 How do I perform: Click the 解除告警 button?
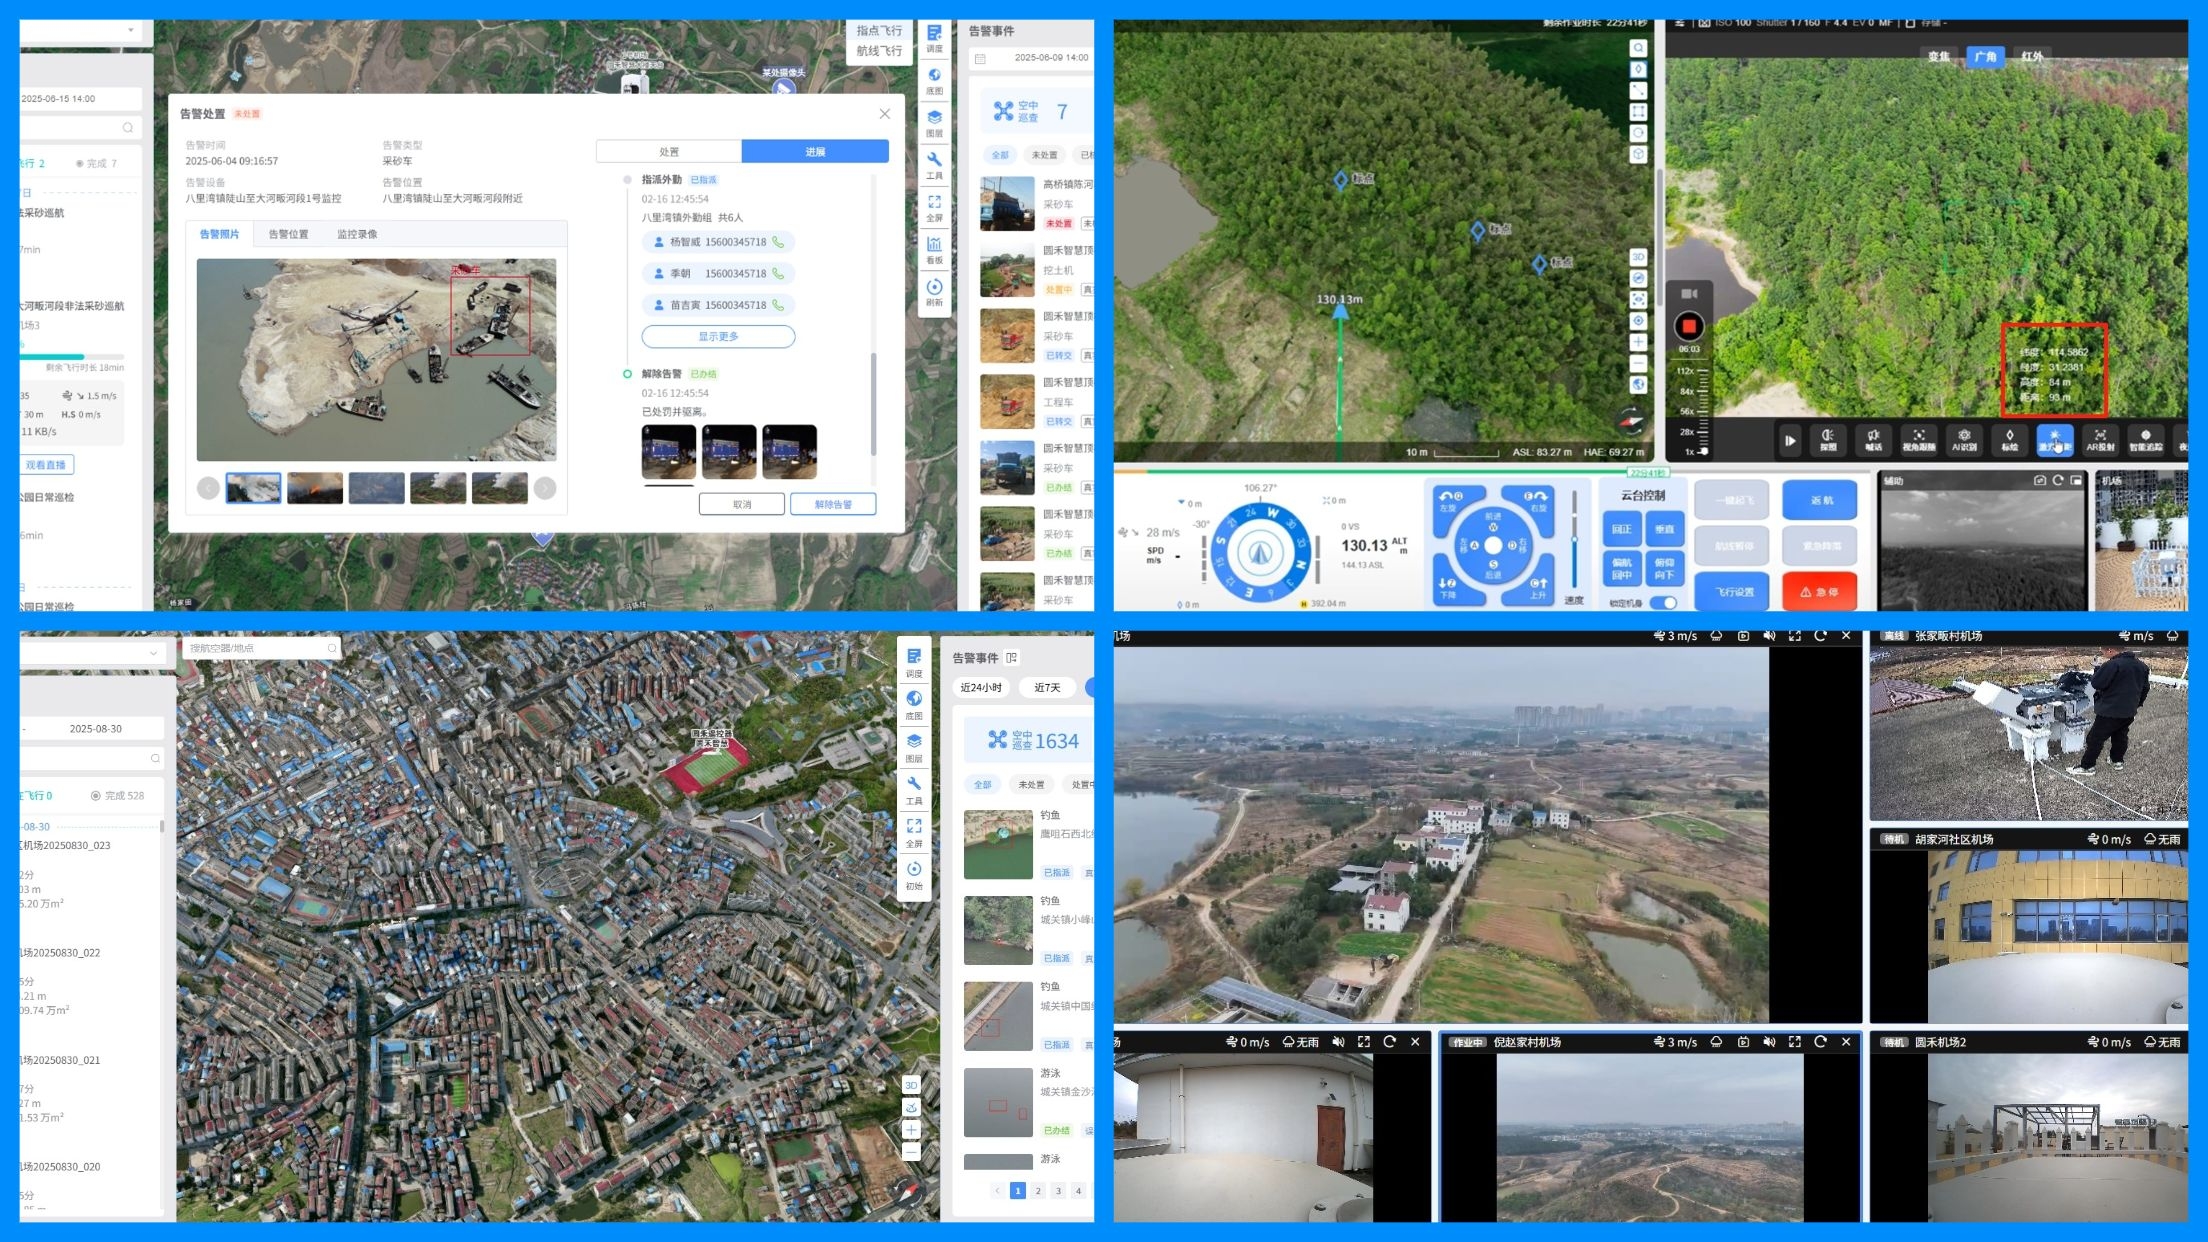832,504
